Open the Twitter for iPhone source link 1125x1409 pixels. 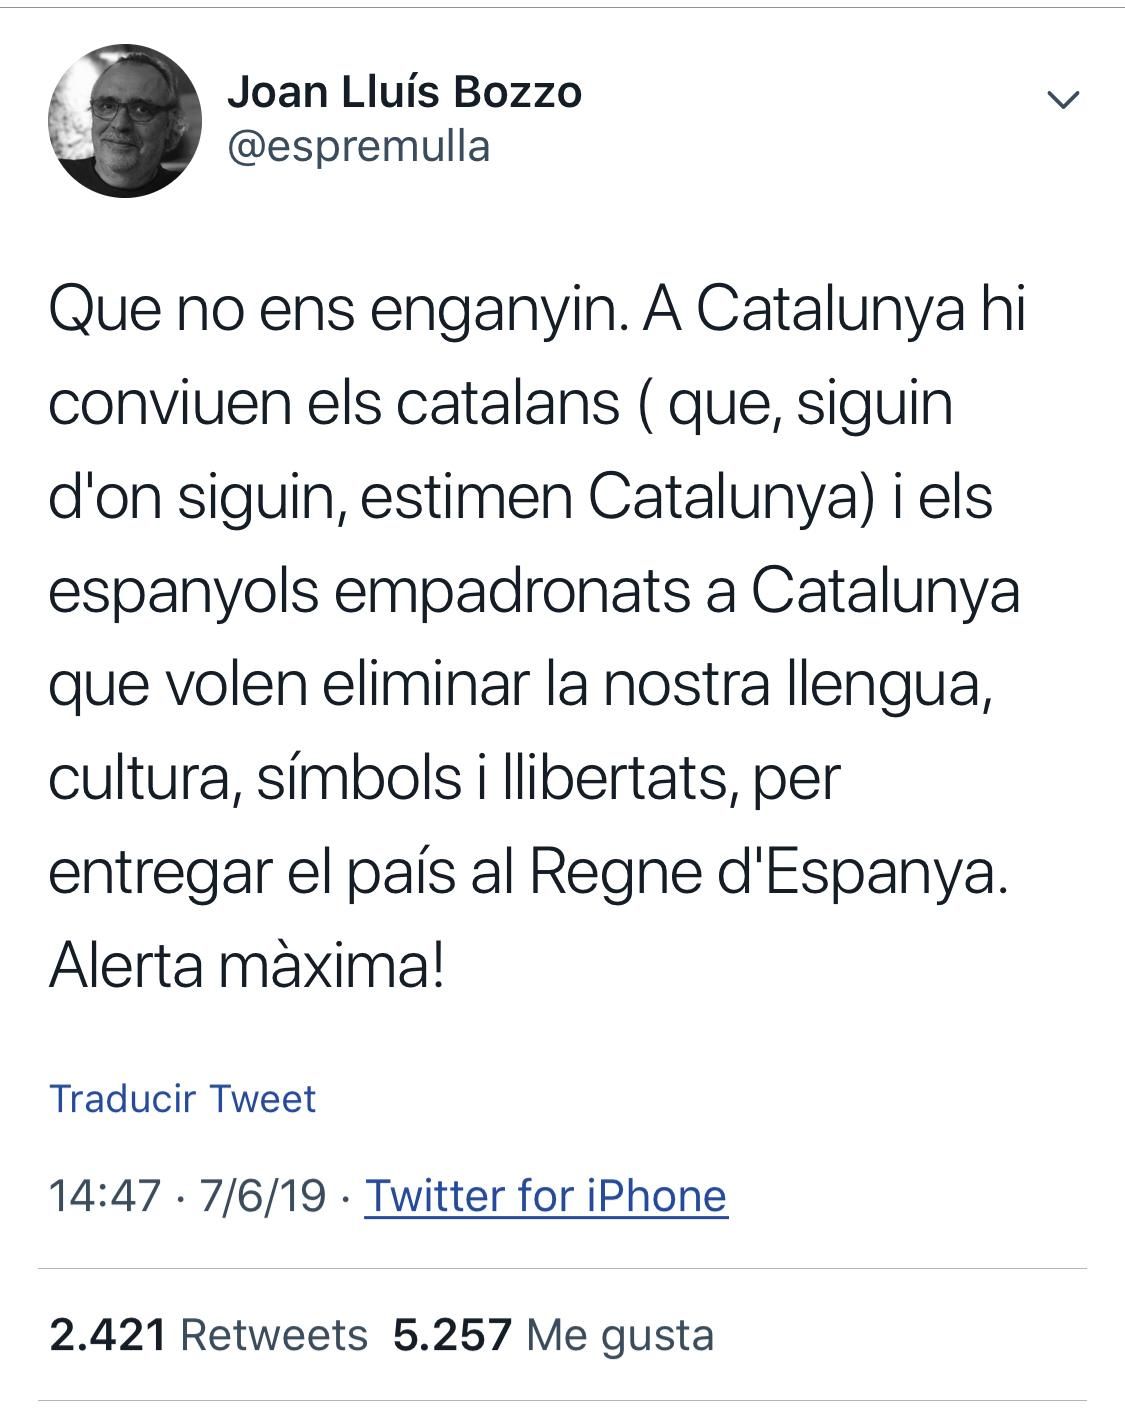tap(545, 1195)
